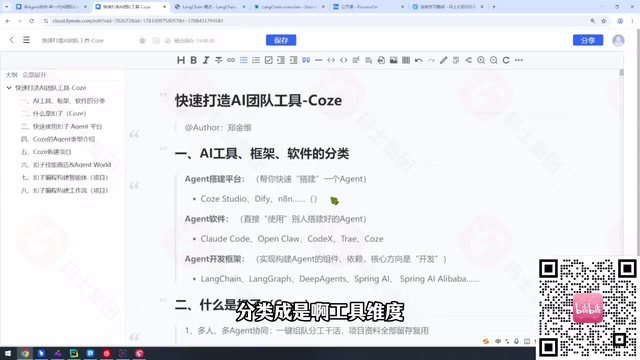Click the 保存 save button
Image resolution: width=640 pixels, height=360 pixels.
(281, 40)
